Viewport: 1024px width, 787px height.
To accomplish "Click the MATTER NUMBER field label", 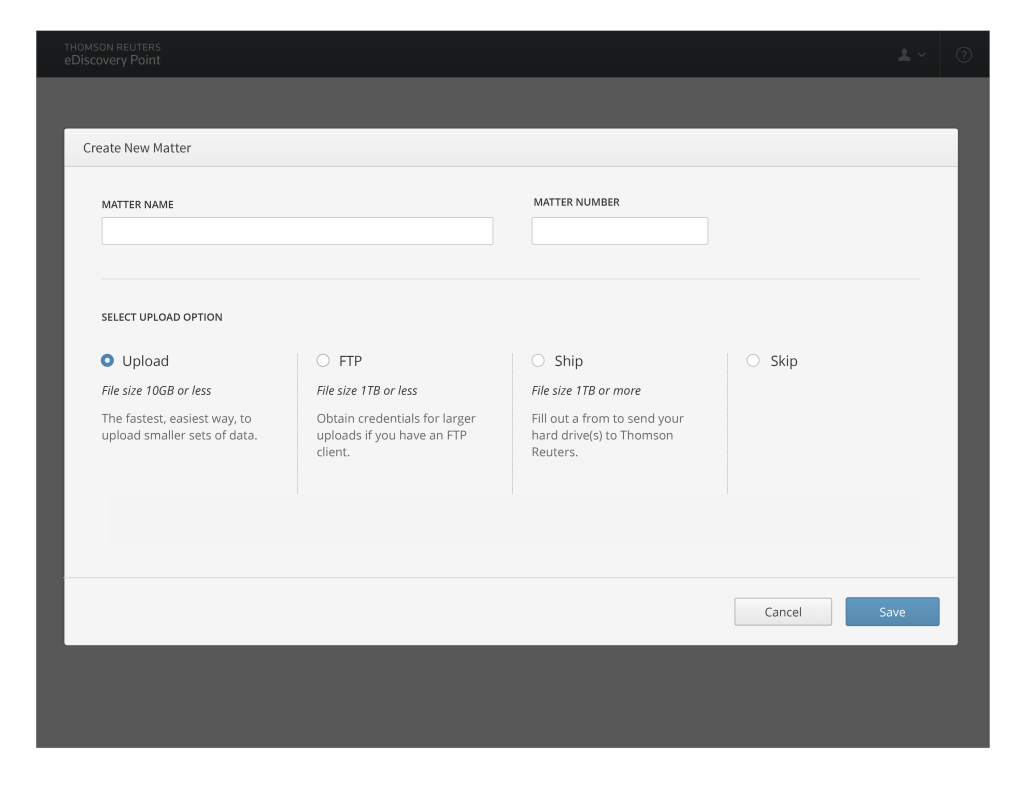I will tap(576, 202).
